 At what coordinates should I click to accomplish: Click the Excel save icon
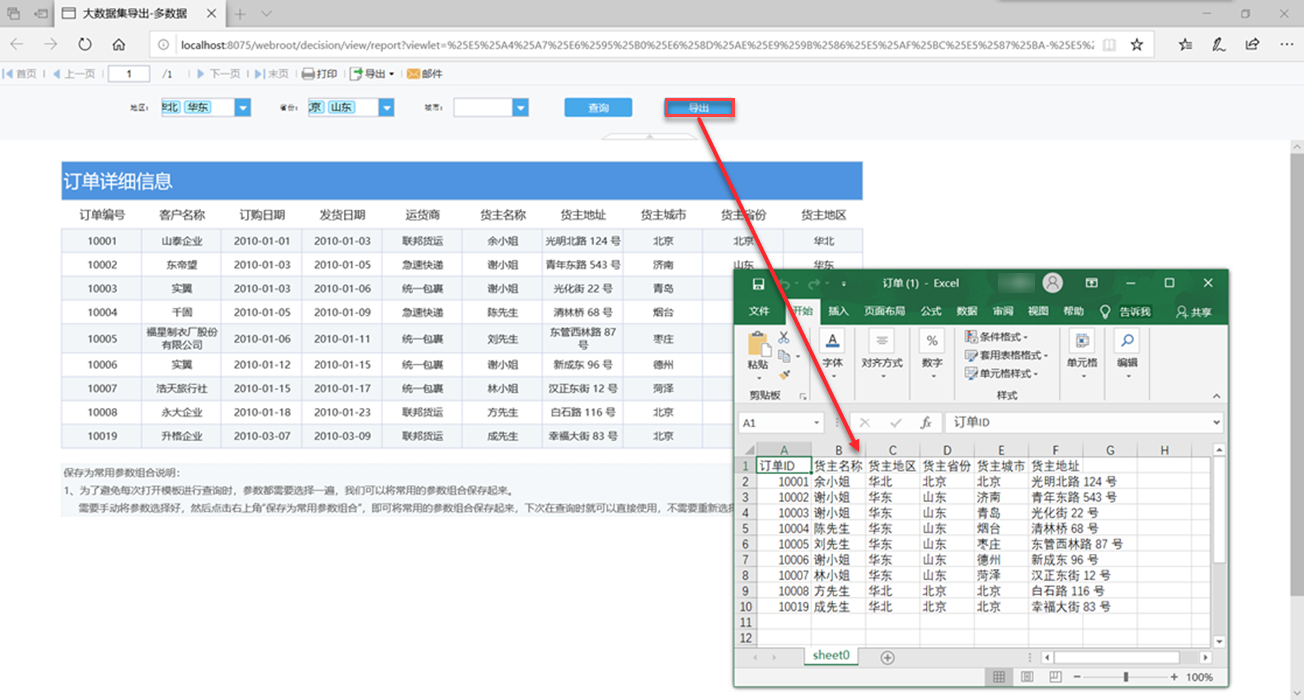(x=759, y=284)
